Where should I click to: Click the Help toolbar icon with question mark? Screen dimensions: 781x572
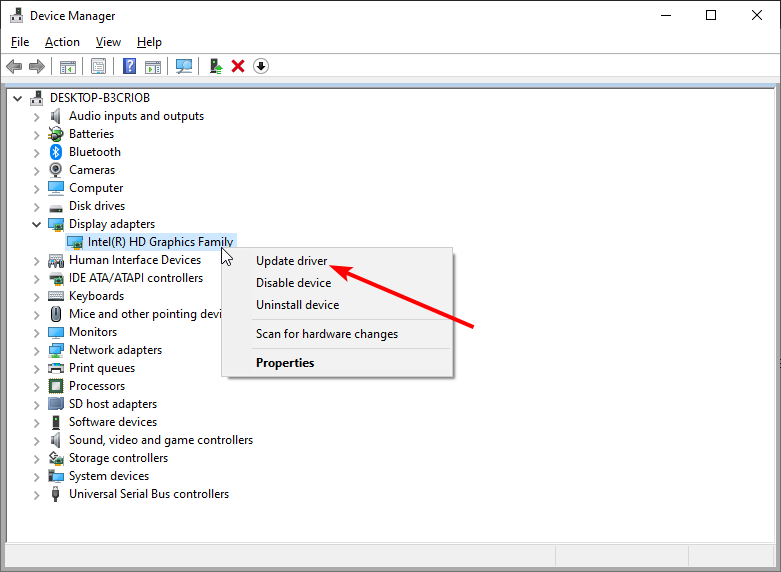pos(130,66)
